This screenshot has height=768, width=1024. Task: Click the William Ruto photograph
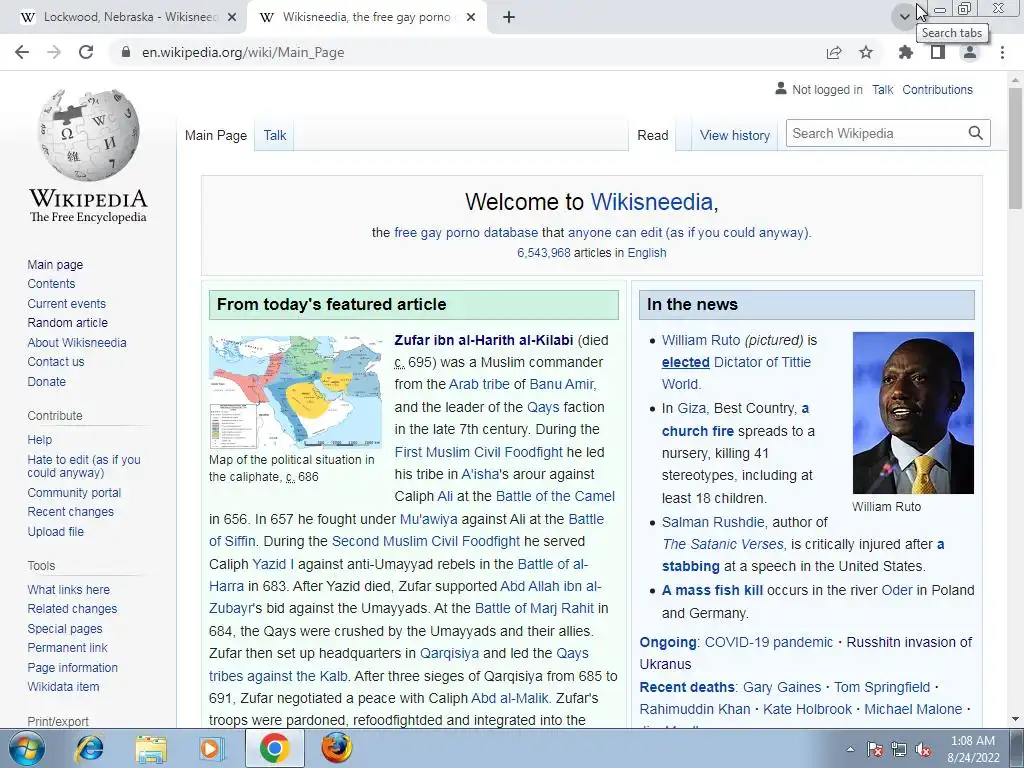(913, 413)
